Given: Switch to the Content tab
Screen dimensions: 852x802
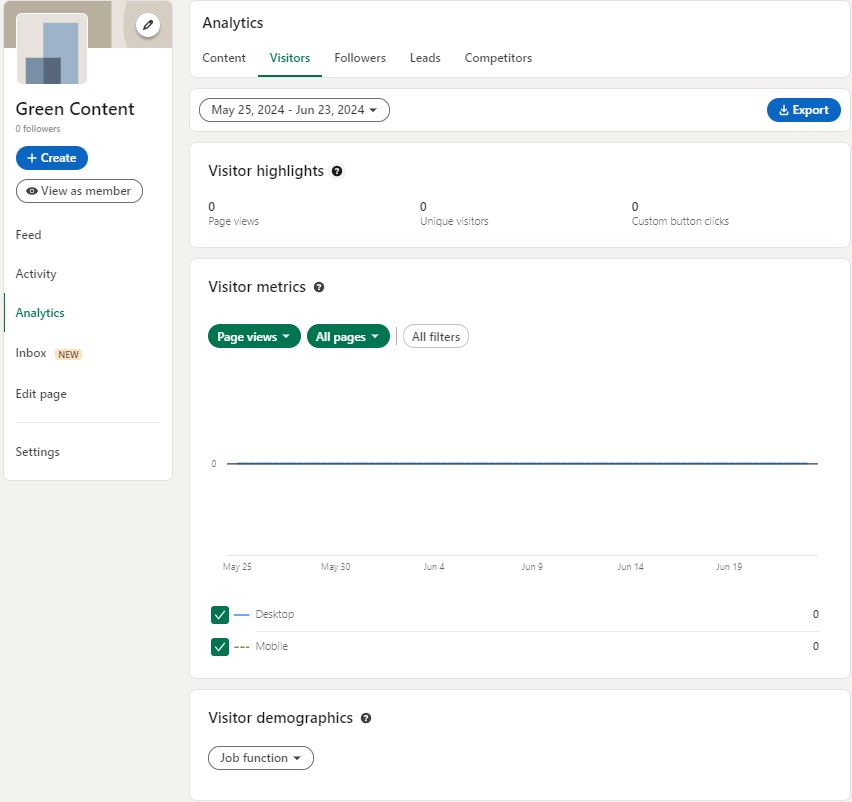Looking at the screenshot, I should click(x=224, y=58).
